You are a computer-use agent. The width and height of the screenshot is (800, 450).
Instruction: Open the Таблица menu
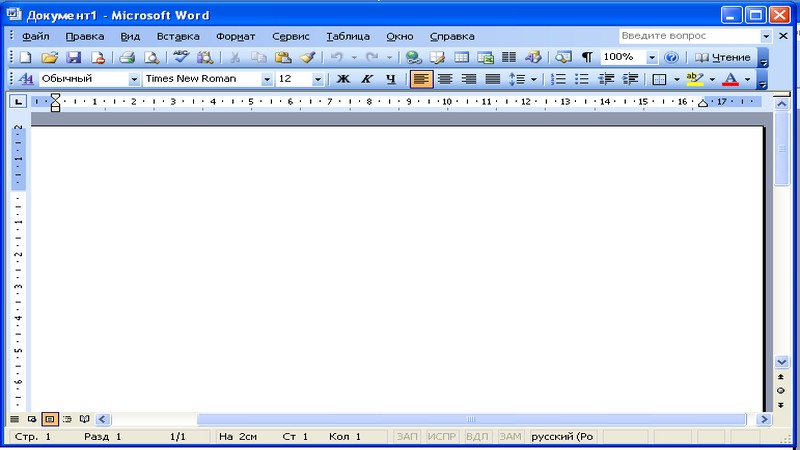coord(348,37)
